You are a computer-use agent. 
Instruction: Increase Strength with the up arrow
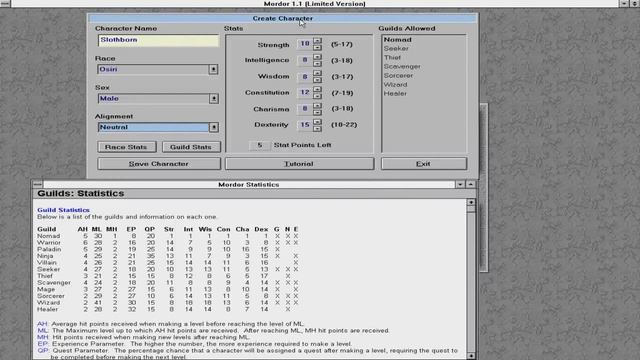tap(317, 41)
